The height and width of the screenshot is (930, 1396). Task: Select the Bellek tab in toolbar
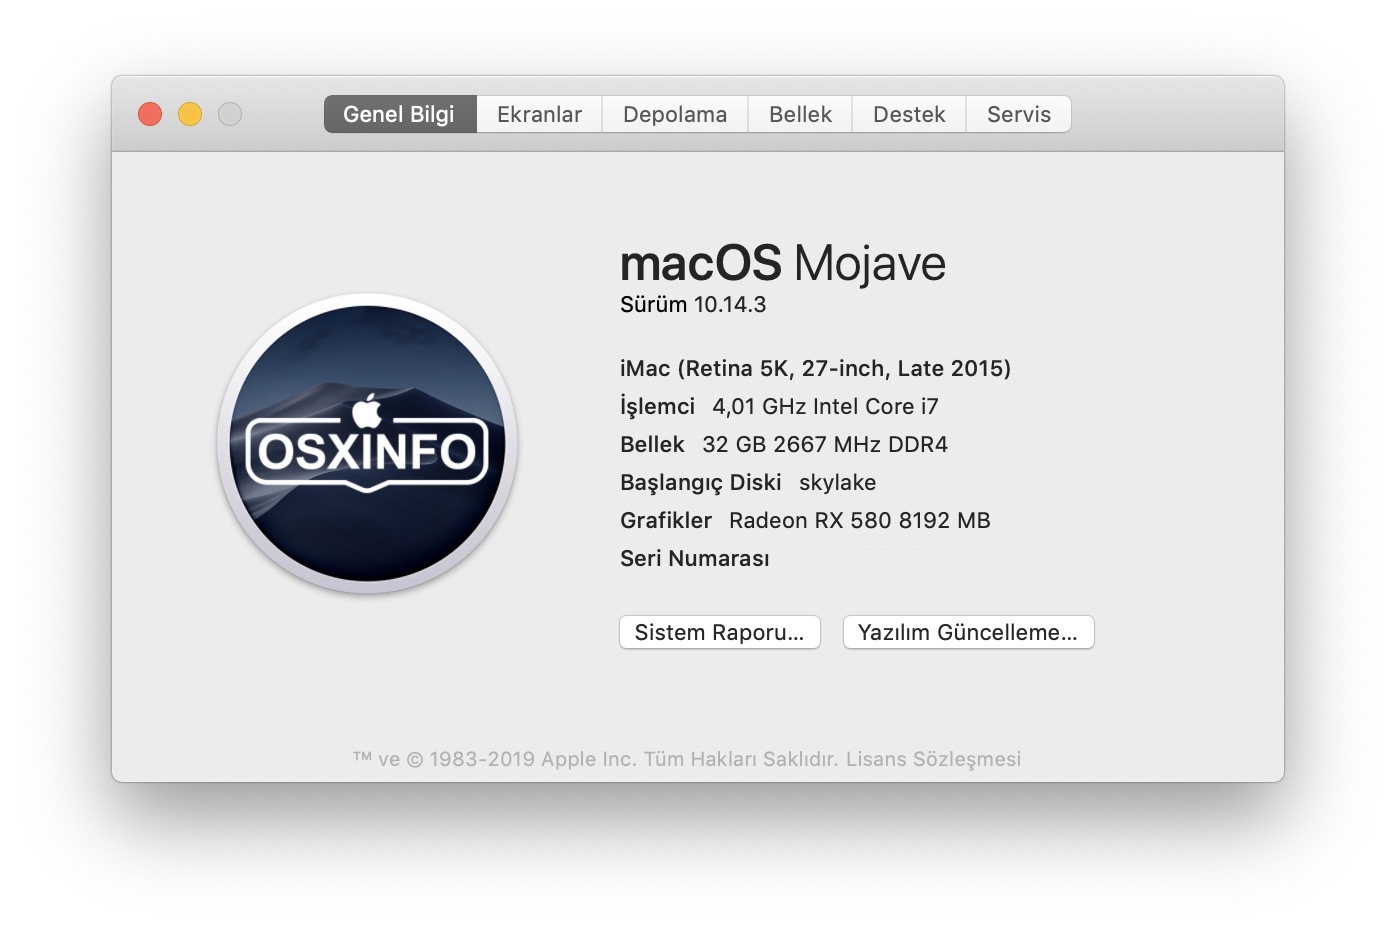800,114
